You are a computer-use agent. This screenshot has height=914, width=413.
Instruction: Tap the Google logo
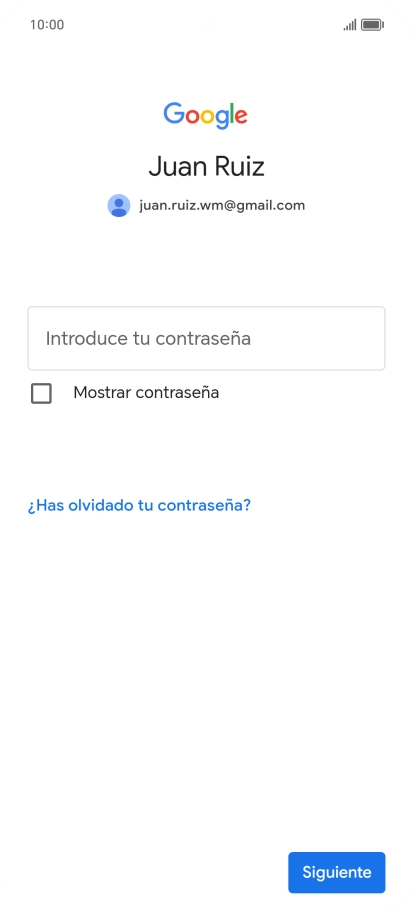pyautogui.click(x=206, y=115)
